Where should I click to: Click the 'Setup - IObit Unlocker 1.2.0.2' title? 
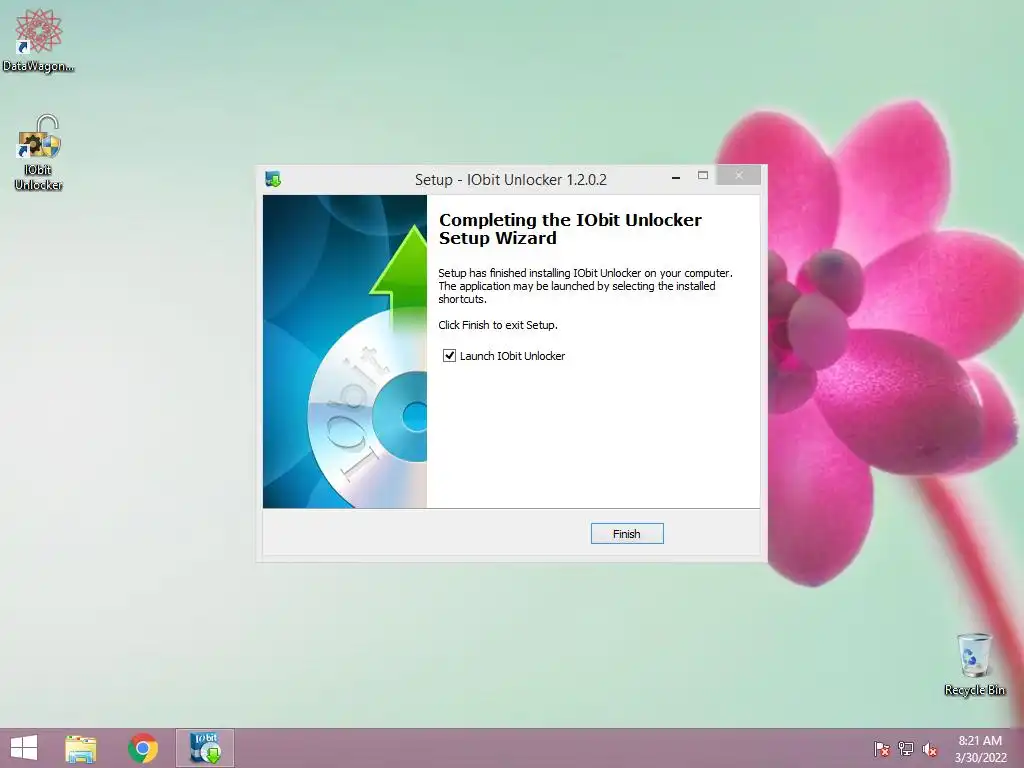511,180
